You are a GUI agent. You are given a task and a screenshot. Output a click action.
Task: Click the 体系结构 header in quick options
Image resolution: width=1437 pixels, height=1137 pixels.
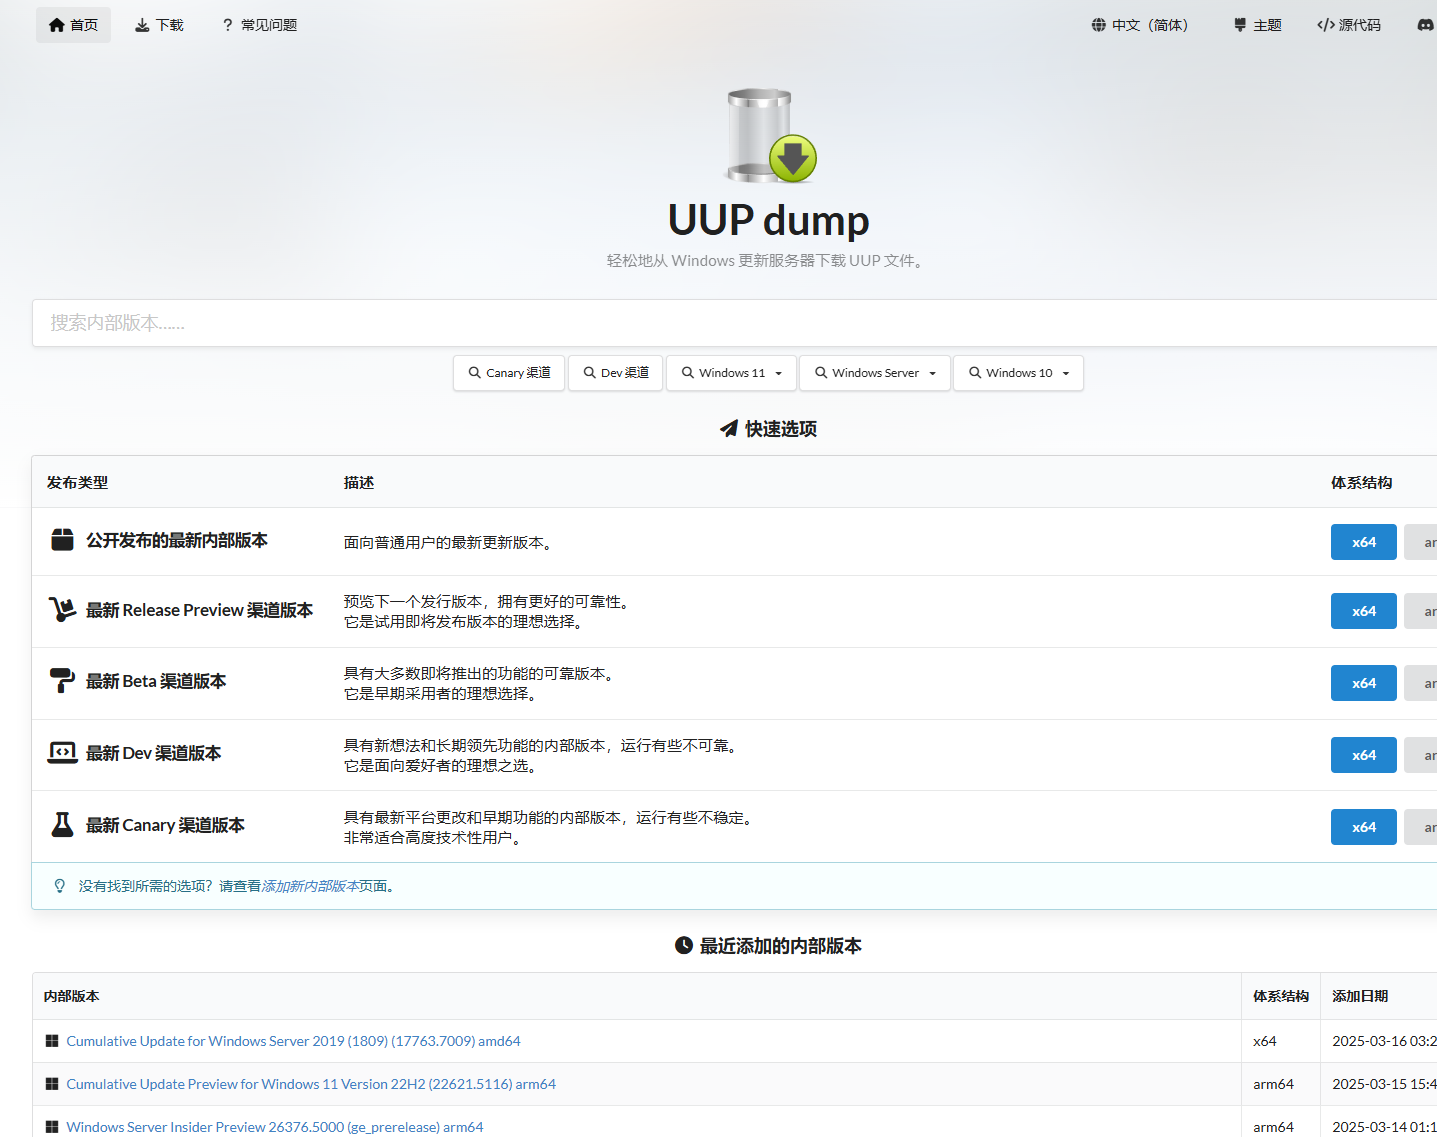point(1361,482)
